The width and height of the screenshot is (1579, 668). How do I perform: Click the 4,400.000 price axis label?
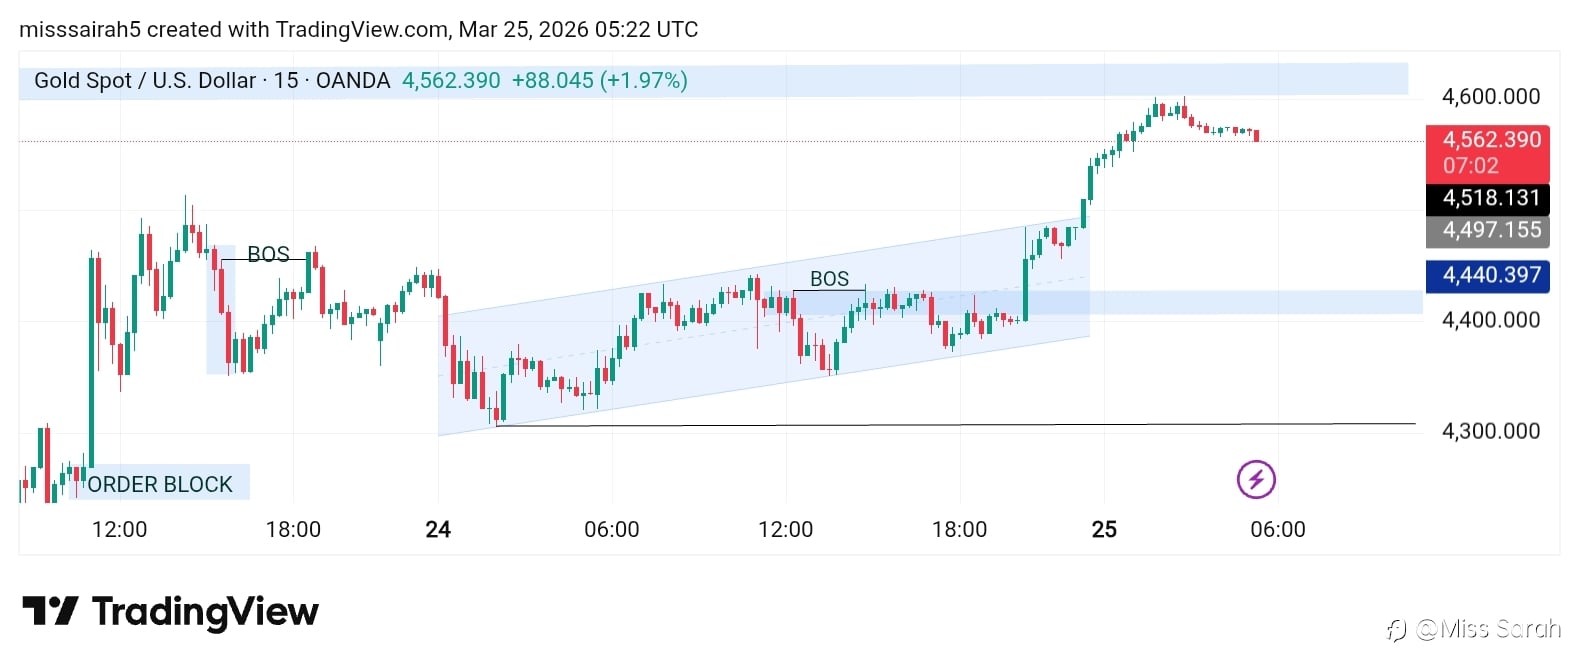point(1490,320)
